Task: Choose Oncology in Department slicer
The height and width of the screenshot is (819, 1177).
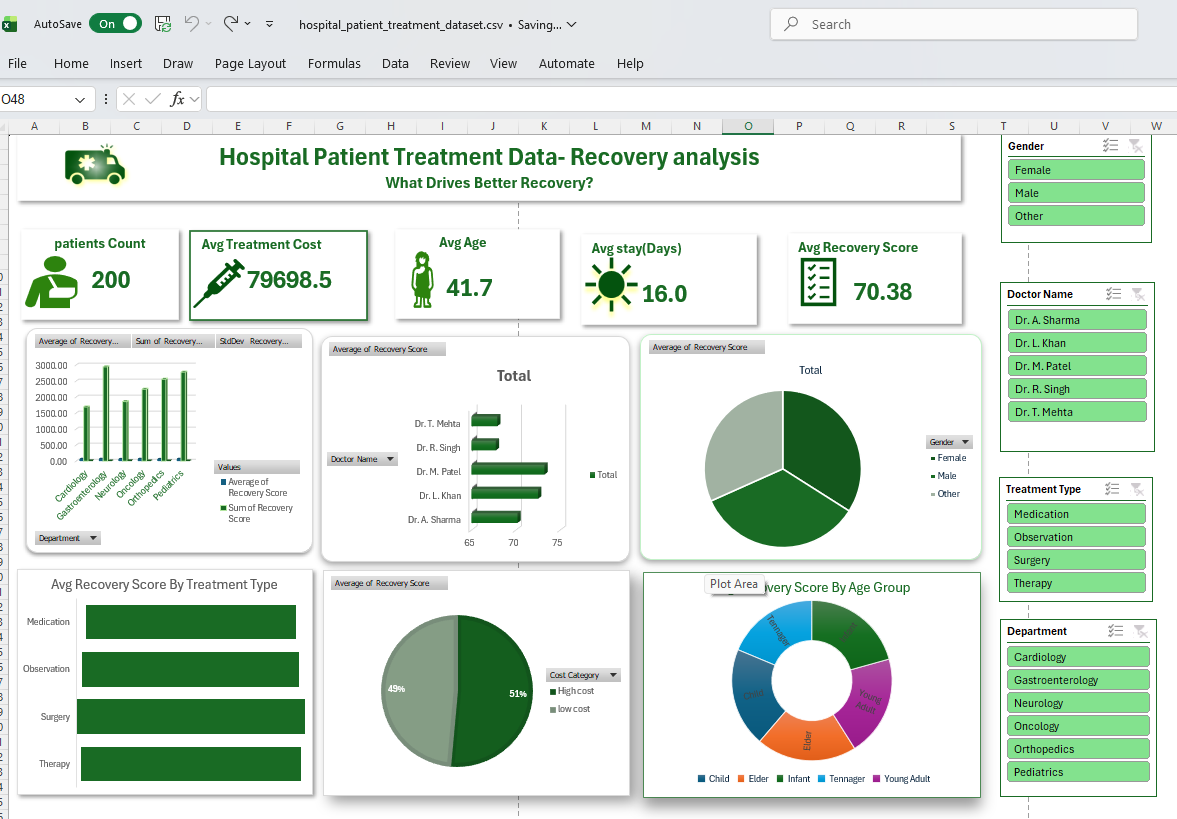Action: (1078, 726)
